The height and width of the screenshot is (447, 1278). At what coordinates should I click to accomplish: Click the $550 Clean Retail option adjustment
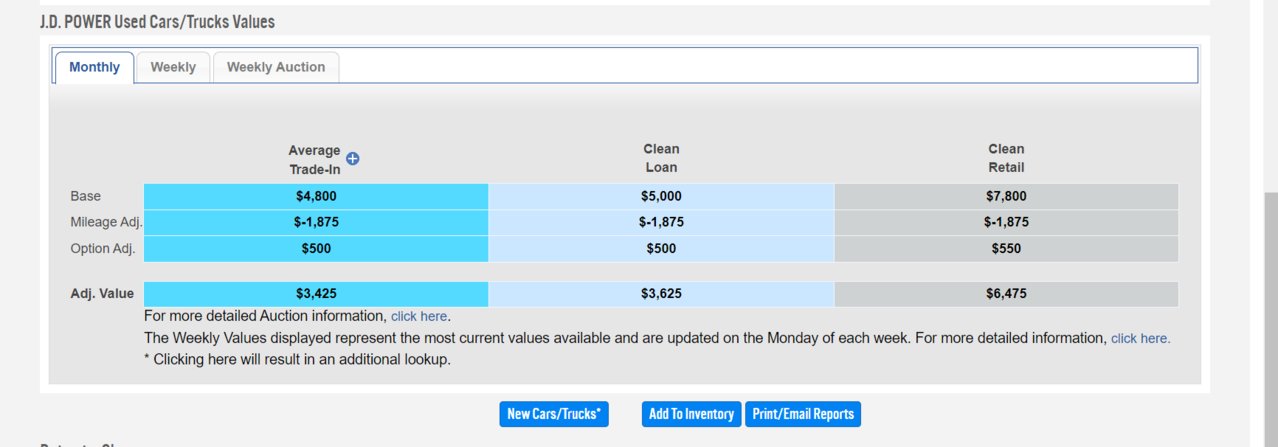[1006, 248]
